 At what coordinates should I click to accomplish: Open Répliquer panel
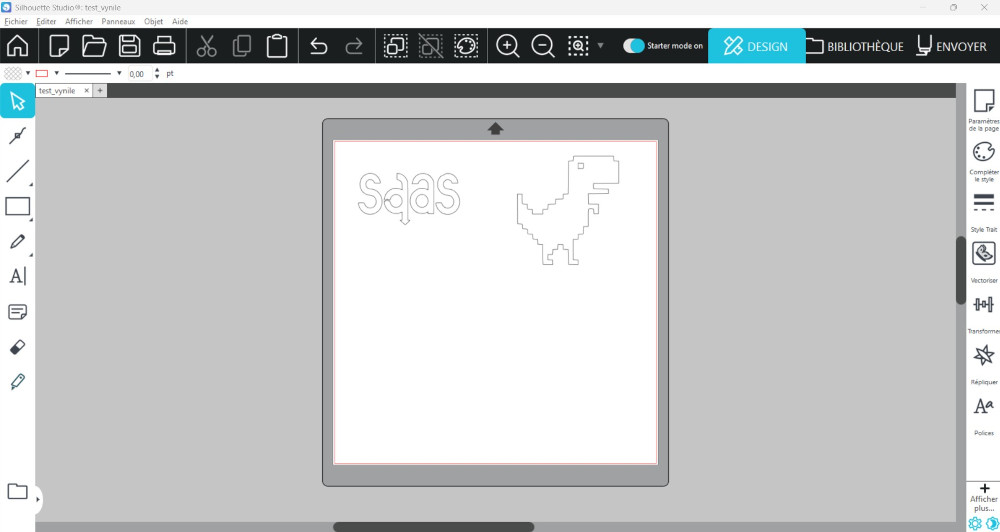(983, 364)
